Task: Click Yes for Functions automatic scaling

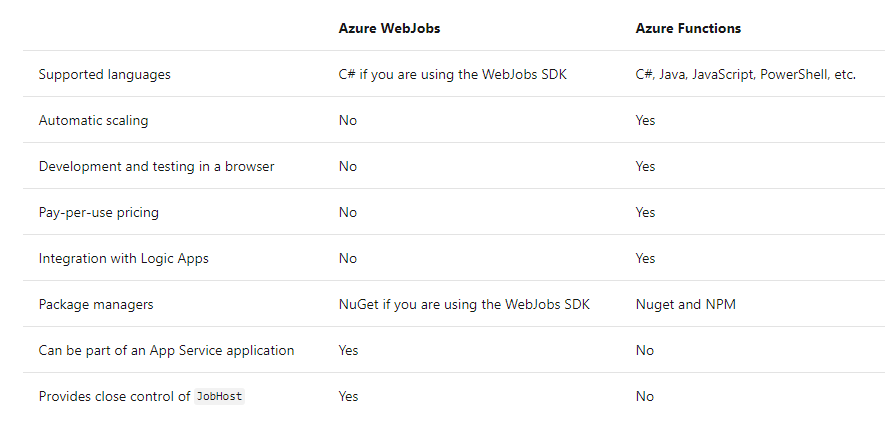Action: (x=645, y=120)
